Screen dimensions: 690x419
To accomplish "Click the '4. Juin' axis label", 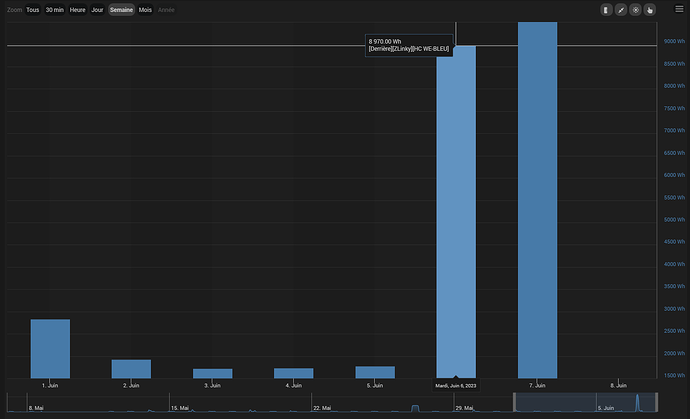I will pyautogui.click(x=294, y=386).
